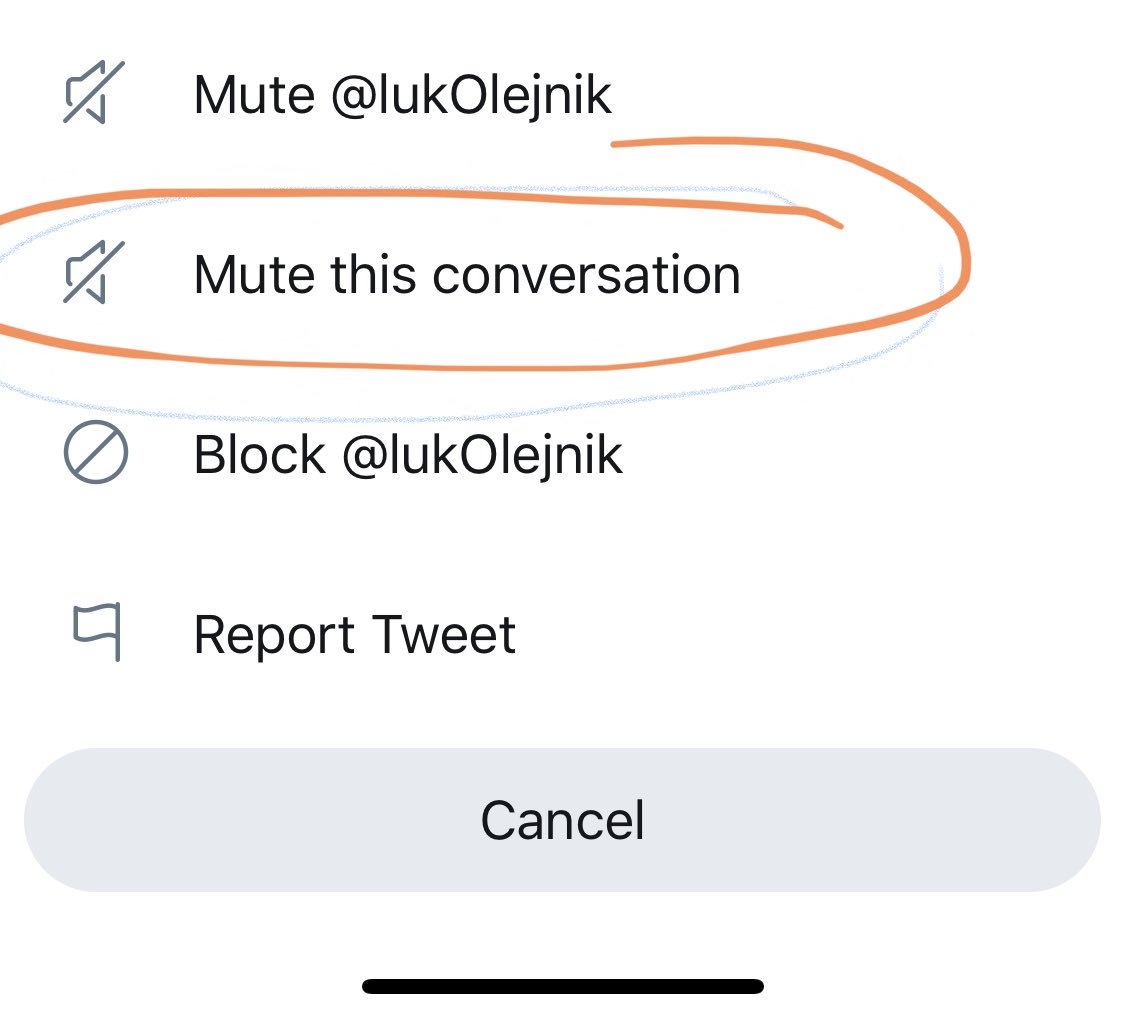Image resolution: width=1125 pixels, height=1018 pixels.
Task: Select the Block @lukOlejnik option
Action: (x=562, y=454)
